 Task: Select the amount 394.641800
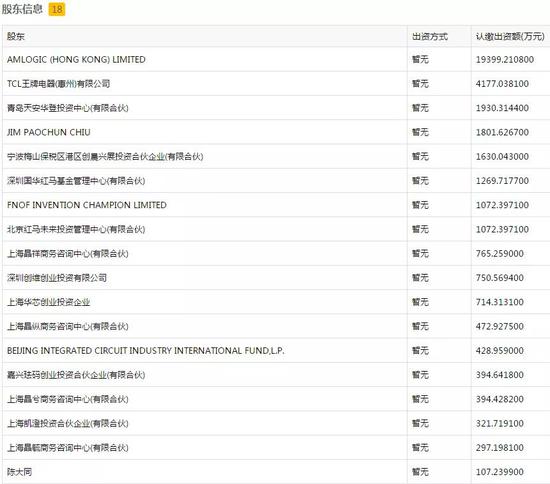[x=499, y=375]
